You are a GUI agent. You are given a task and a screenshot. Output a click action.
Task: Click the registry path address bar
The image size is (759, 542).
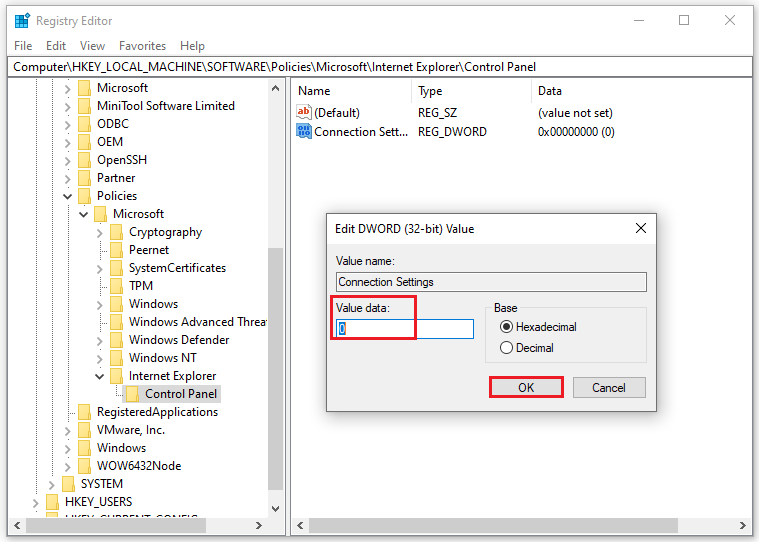pyautogui.click(x=380, y=67)
